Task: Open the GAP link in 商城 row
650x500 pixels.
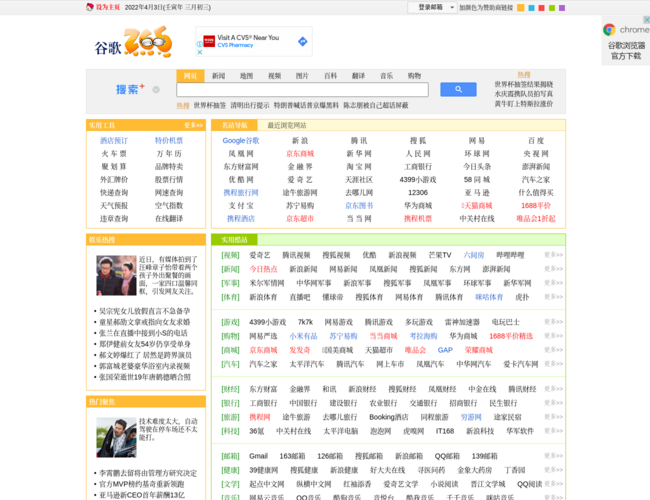Action: click(445, 350)
